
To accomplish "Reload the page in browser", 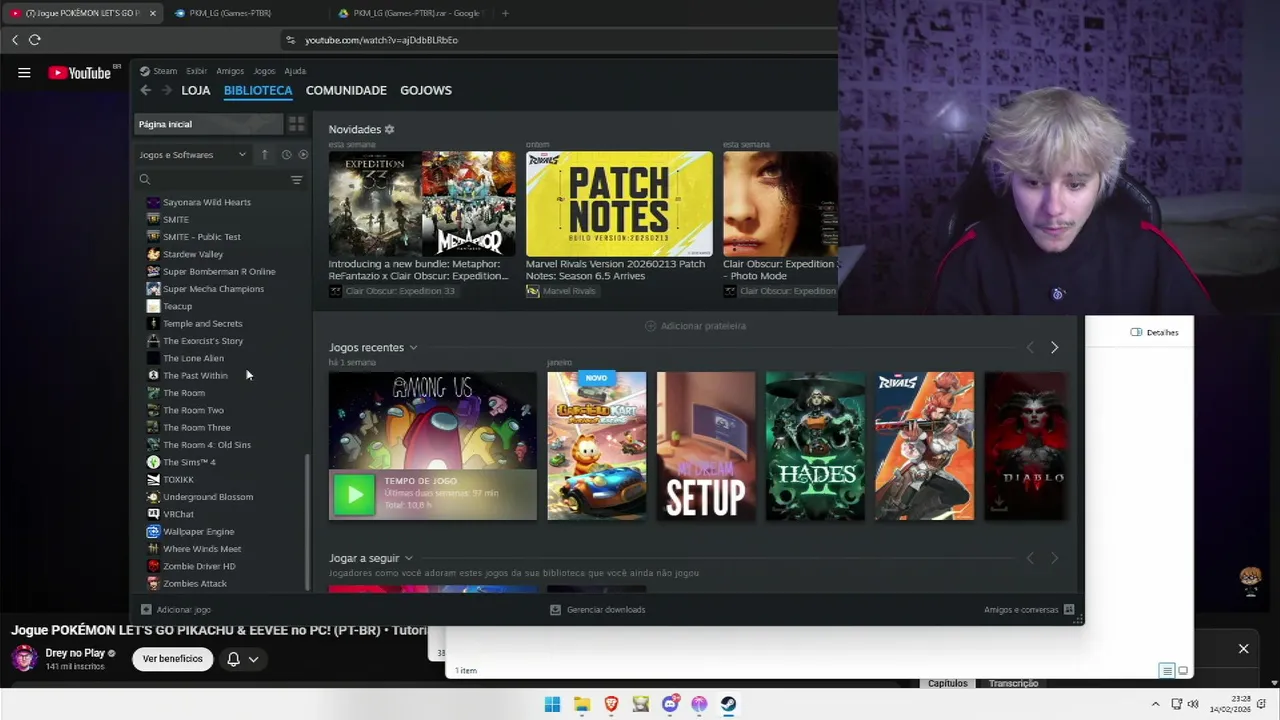I will click(x=35, y=40).
